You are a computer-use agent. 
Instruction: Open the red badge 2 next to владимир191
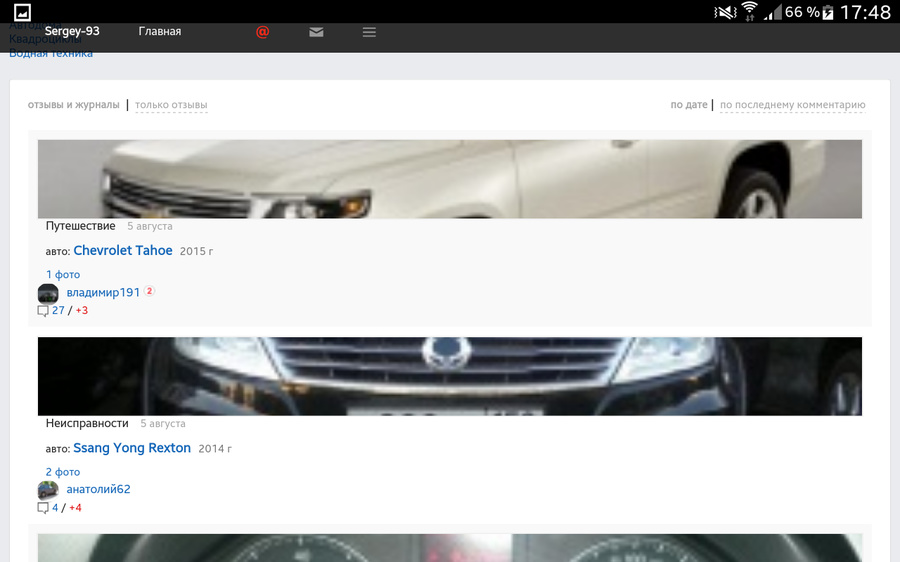pos(149,291)
